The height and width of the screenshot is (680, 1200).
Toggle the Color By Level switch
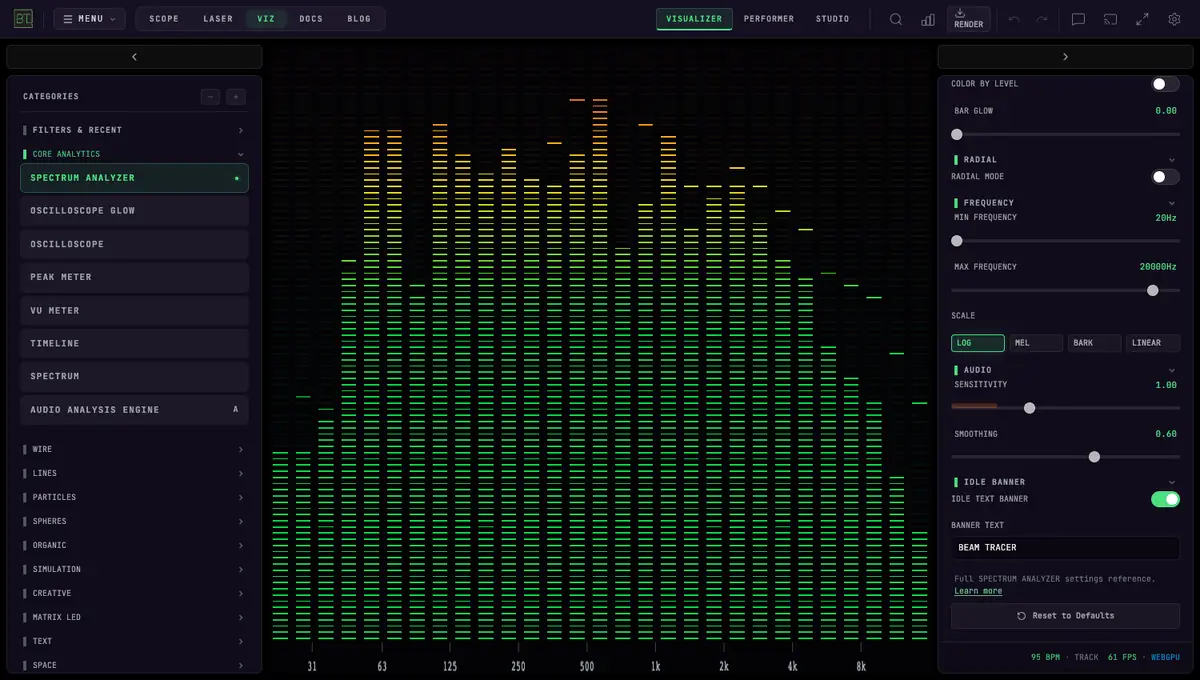point(1165,84)
